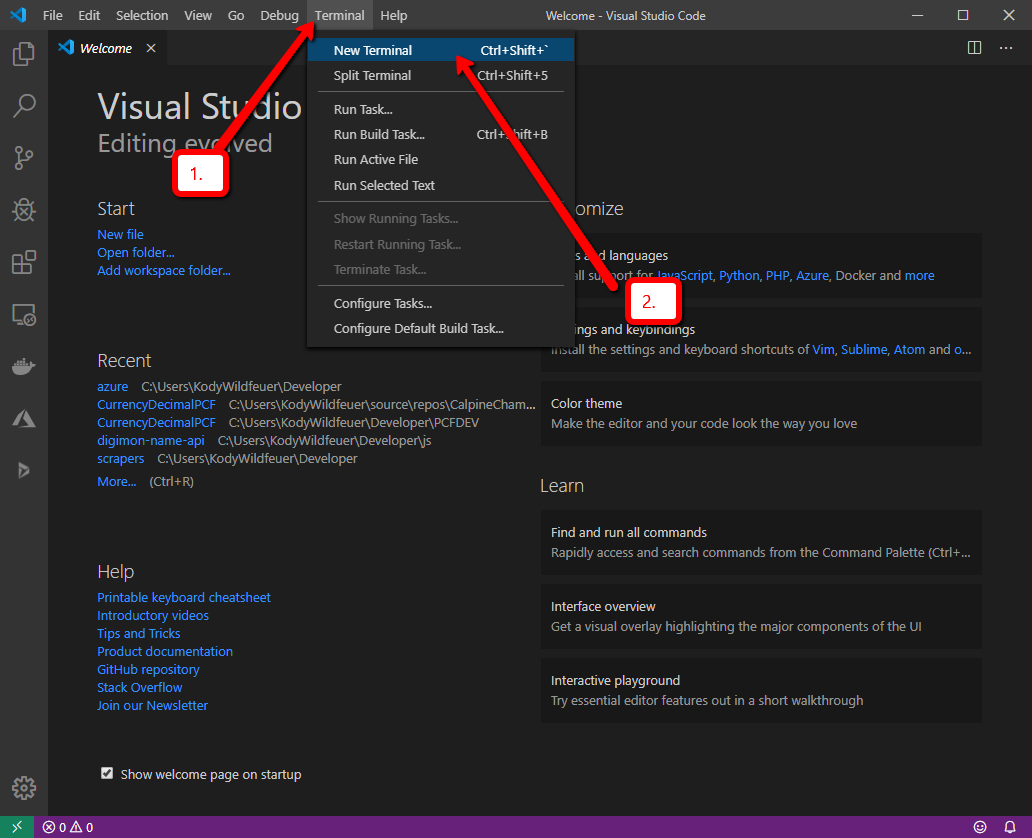Open the Edit menu
This screenshot has height=838, width=1032.
(89, 15)
